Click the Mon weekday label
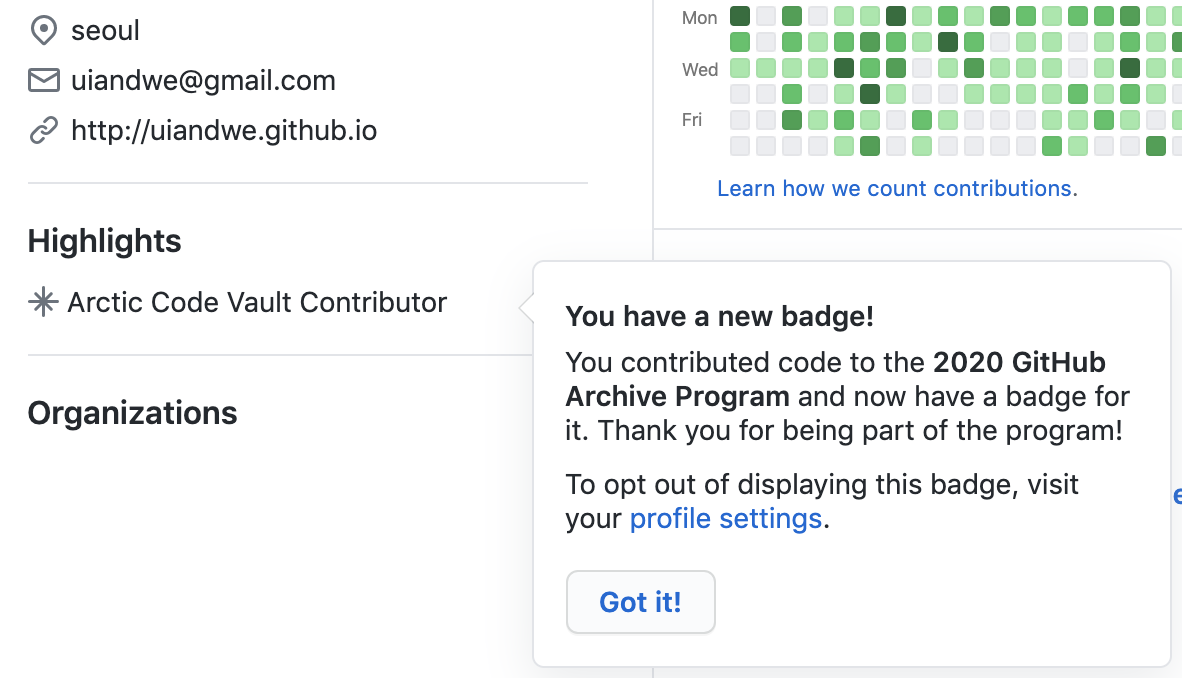The image size is (1182, 678). [700, 17]
